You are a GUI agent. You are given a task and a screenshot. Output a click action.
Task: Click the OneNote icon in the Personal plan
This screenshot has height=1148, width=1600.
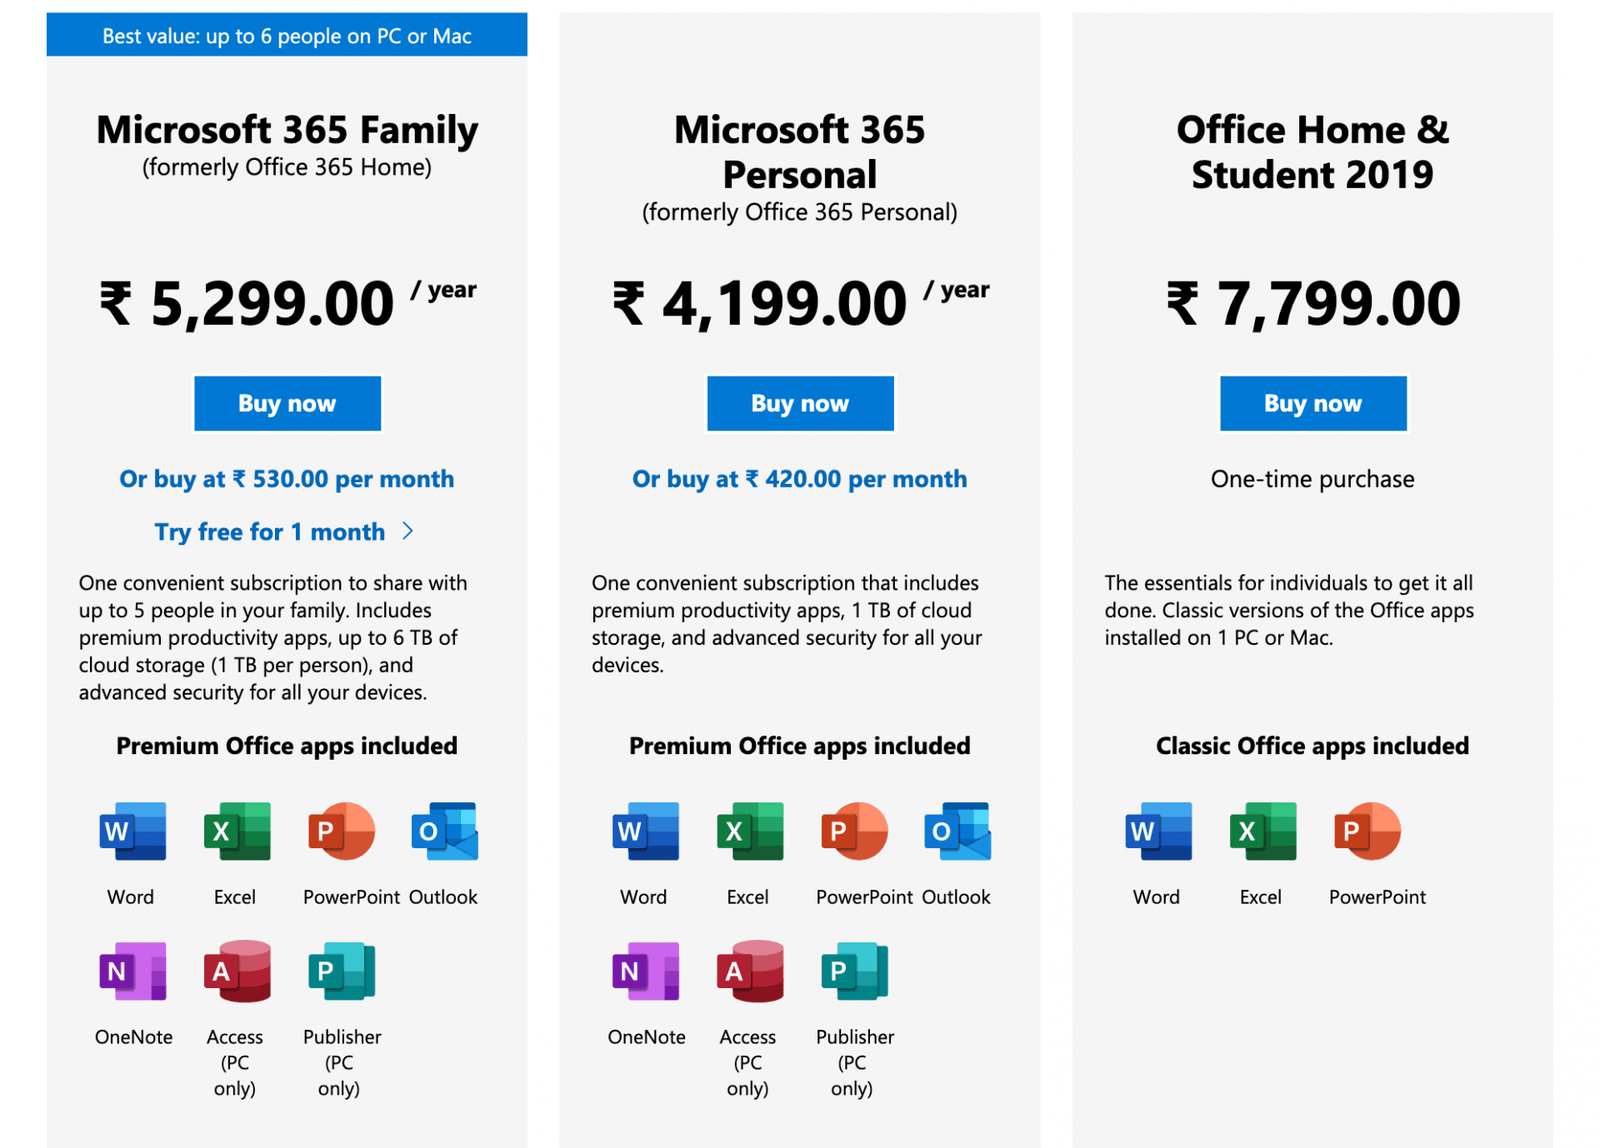(646, 971)
